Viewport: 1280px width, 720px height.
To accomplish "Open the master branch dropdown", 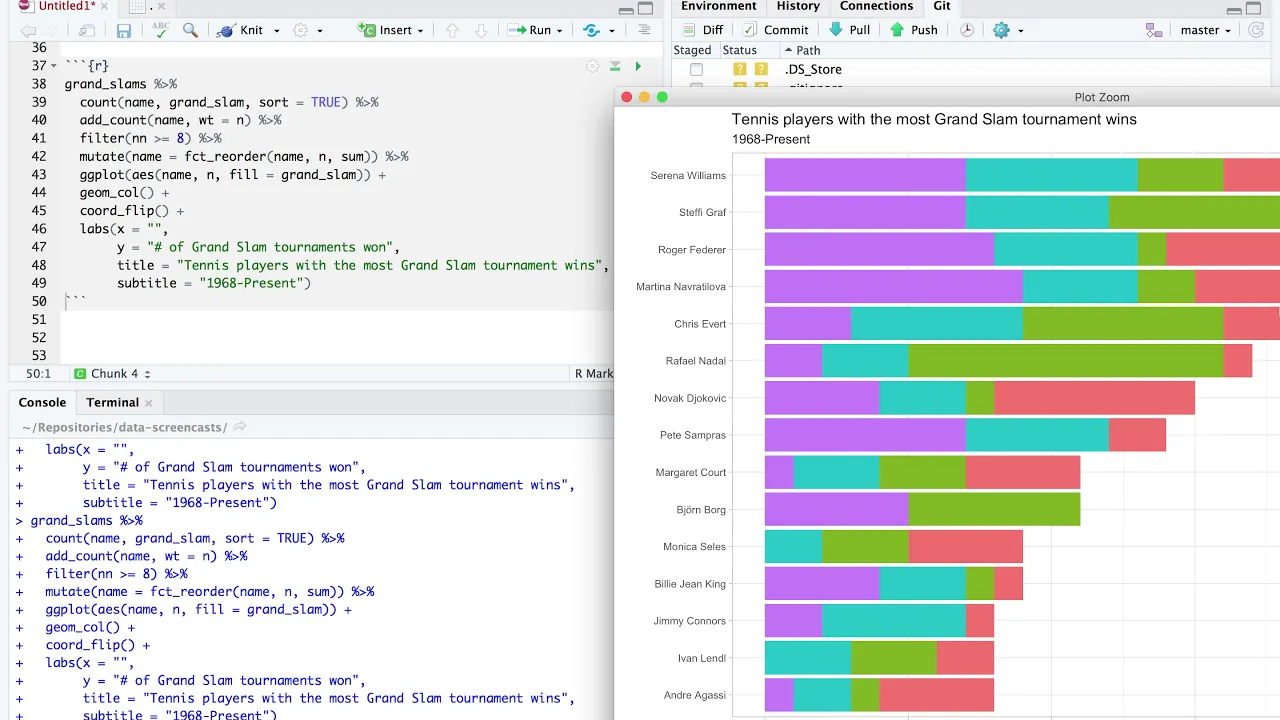I will pyautogui.click(x=1206, y=30).
